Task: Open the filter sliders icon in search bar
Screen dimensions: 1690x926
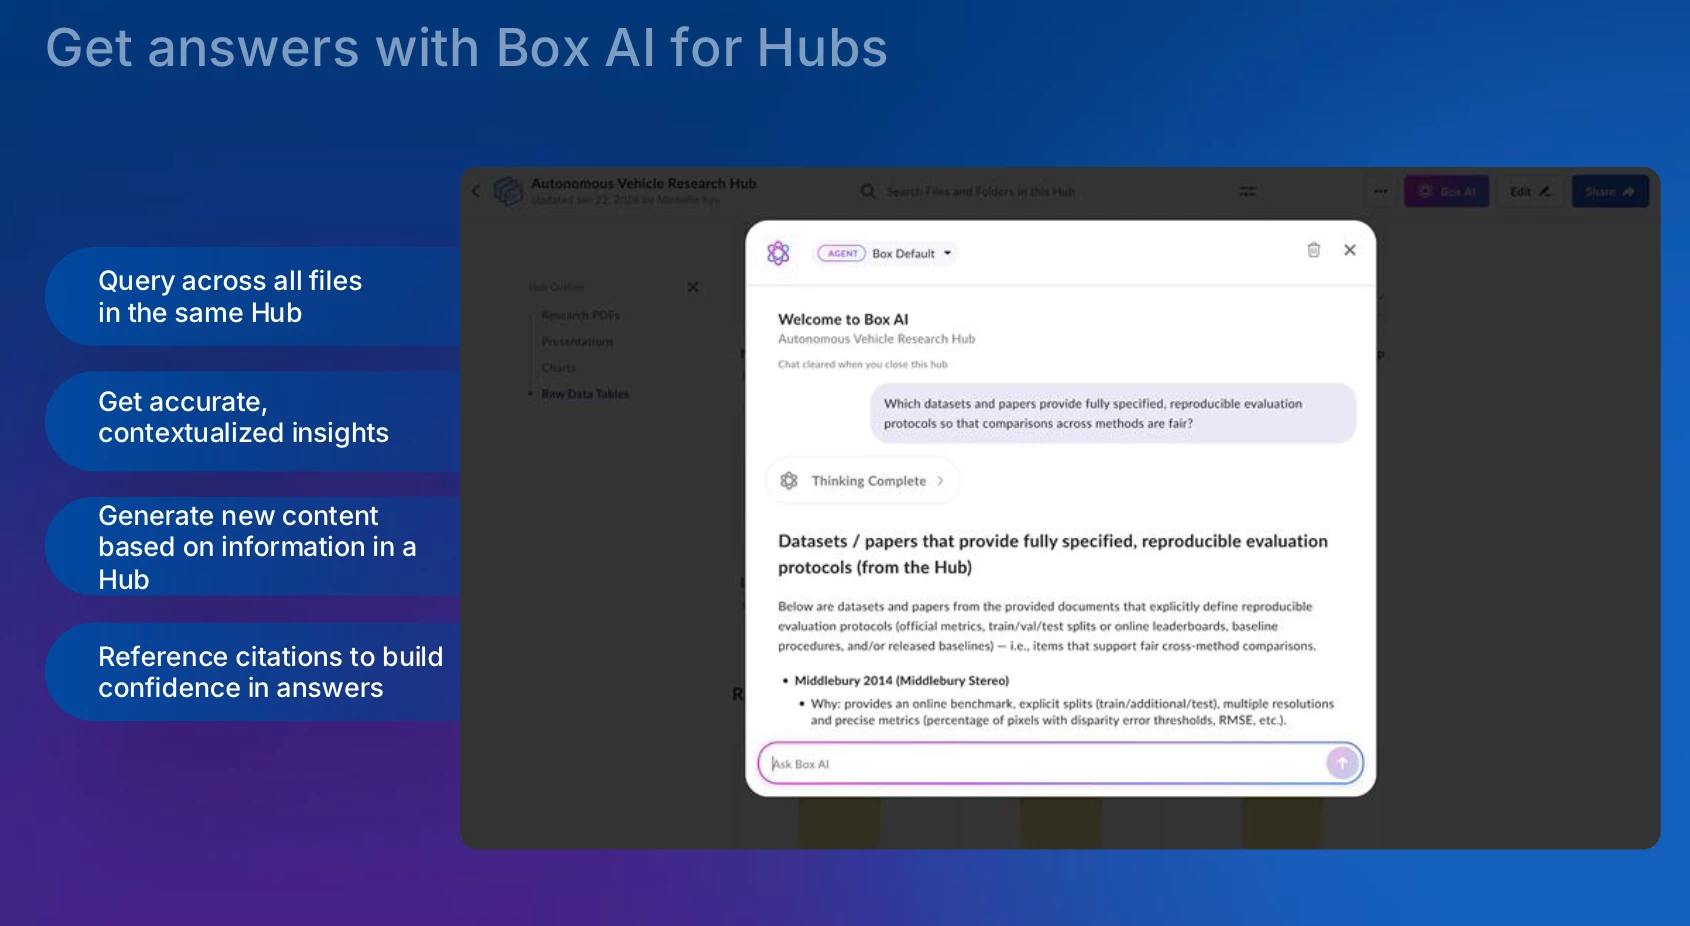Action: (1248, 191)
